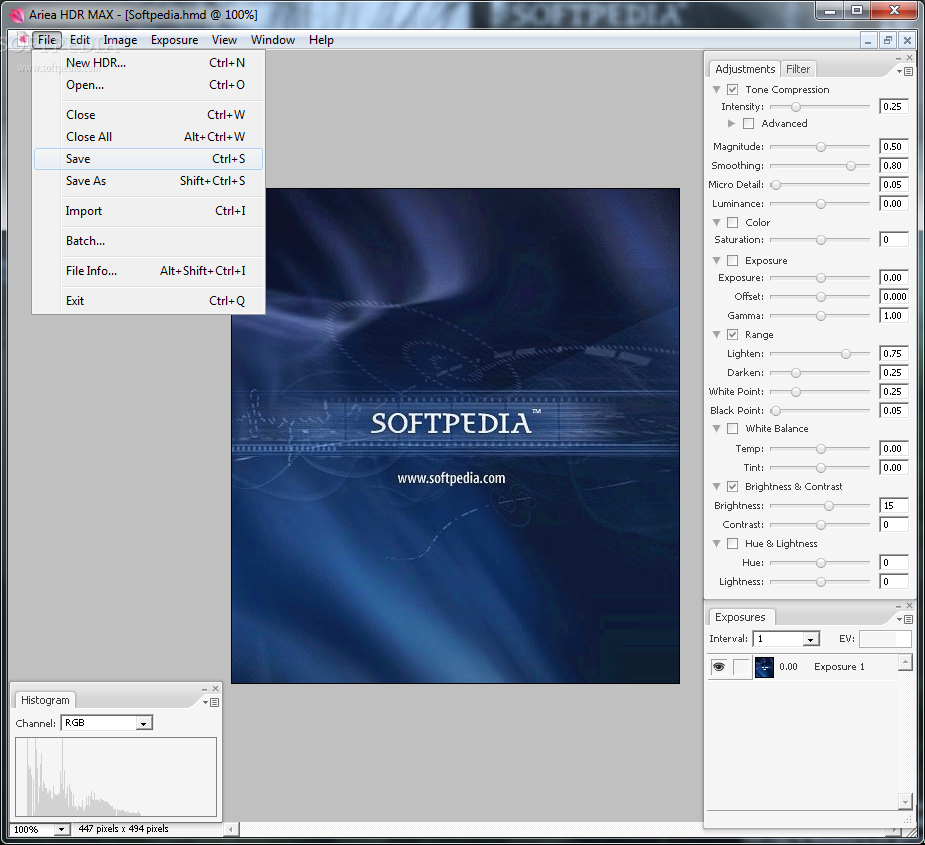The height and width of the screenshot is (845, 925).
Task: Select the Histogram tab
Action: [x=45, y=700]
